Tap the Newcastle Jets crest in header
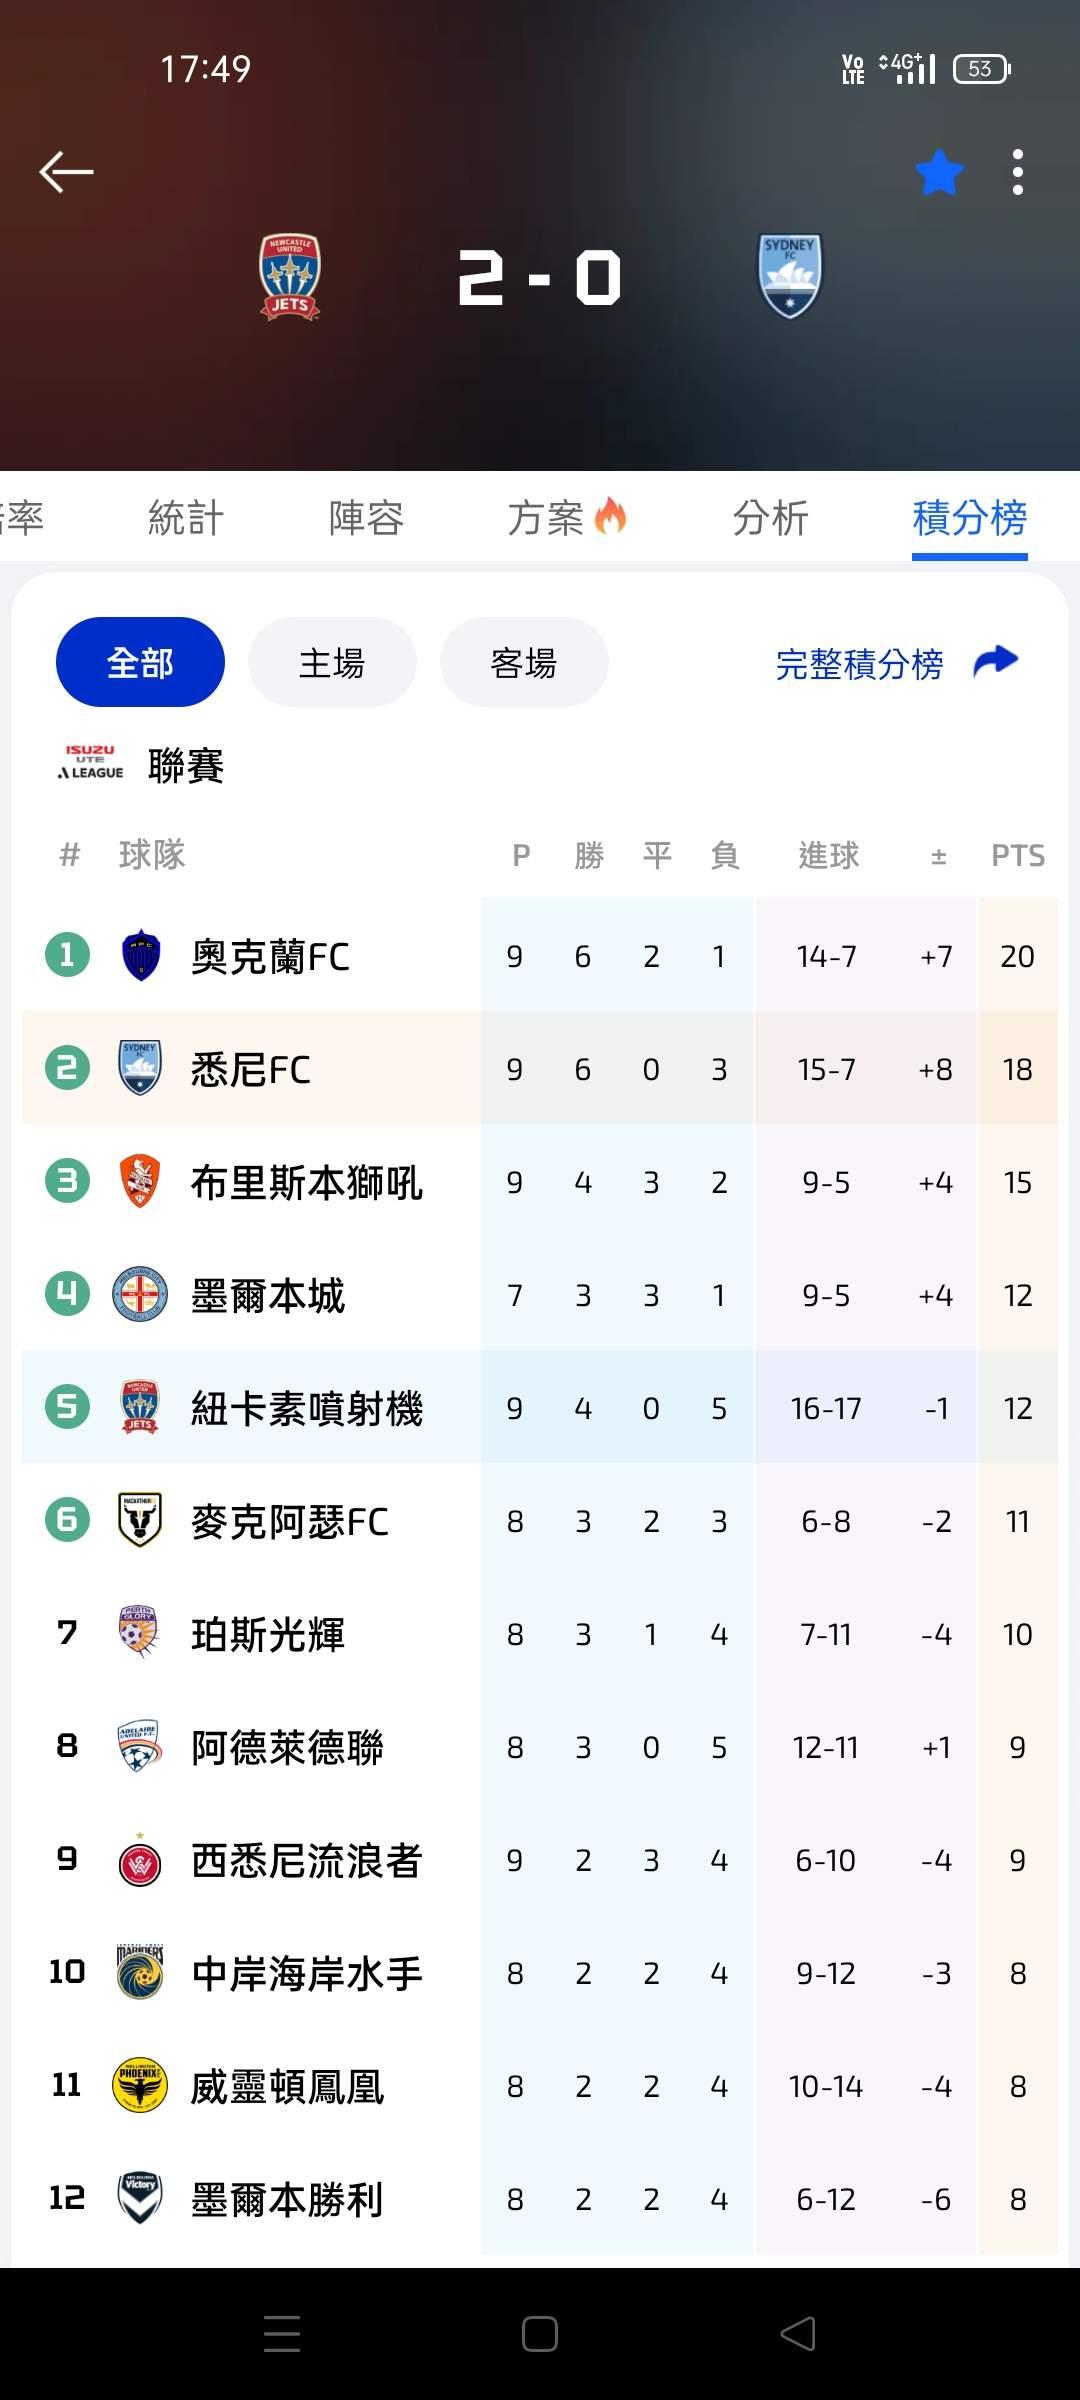Screen dimensions: 1080x2400 [290, 277]
